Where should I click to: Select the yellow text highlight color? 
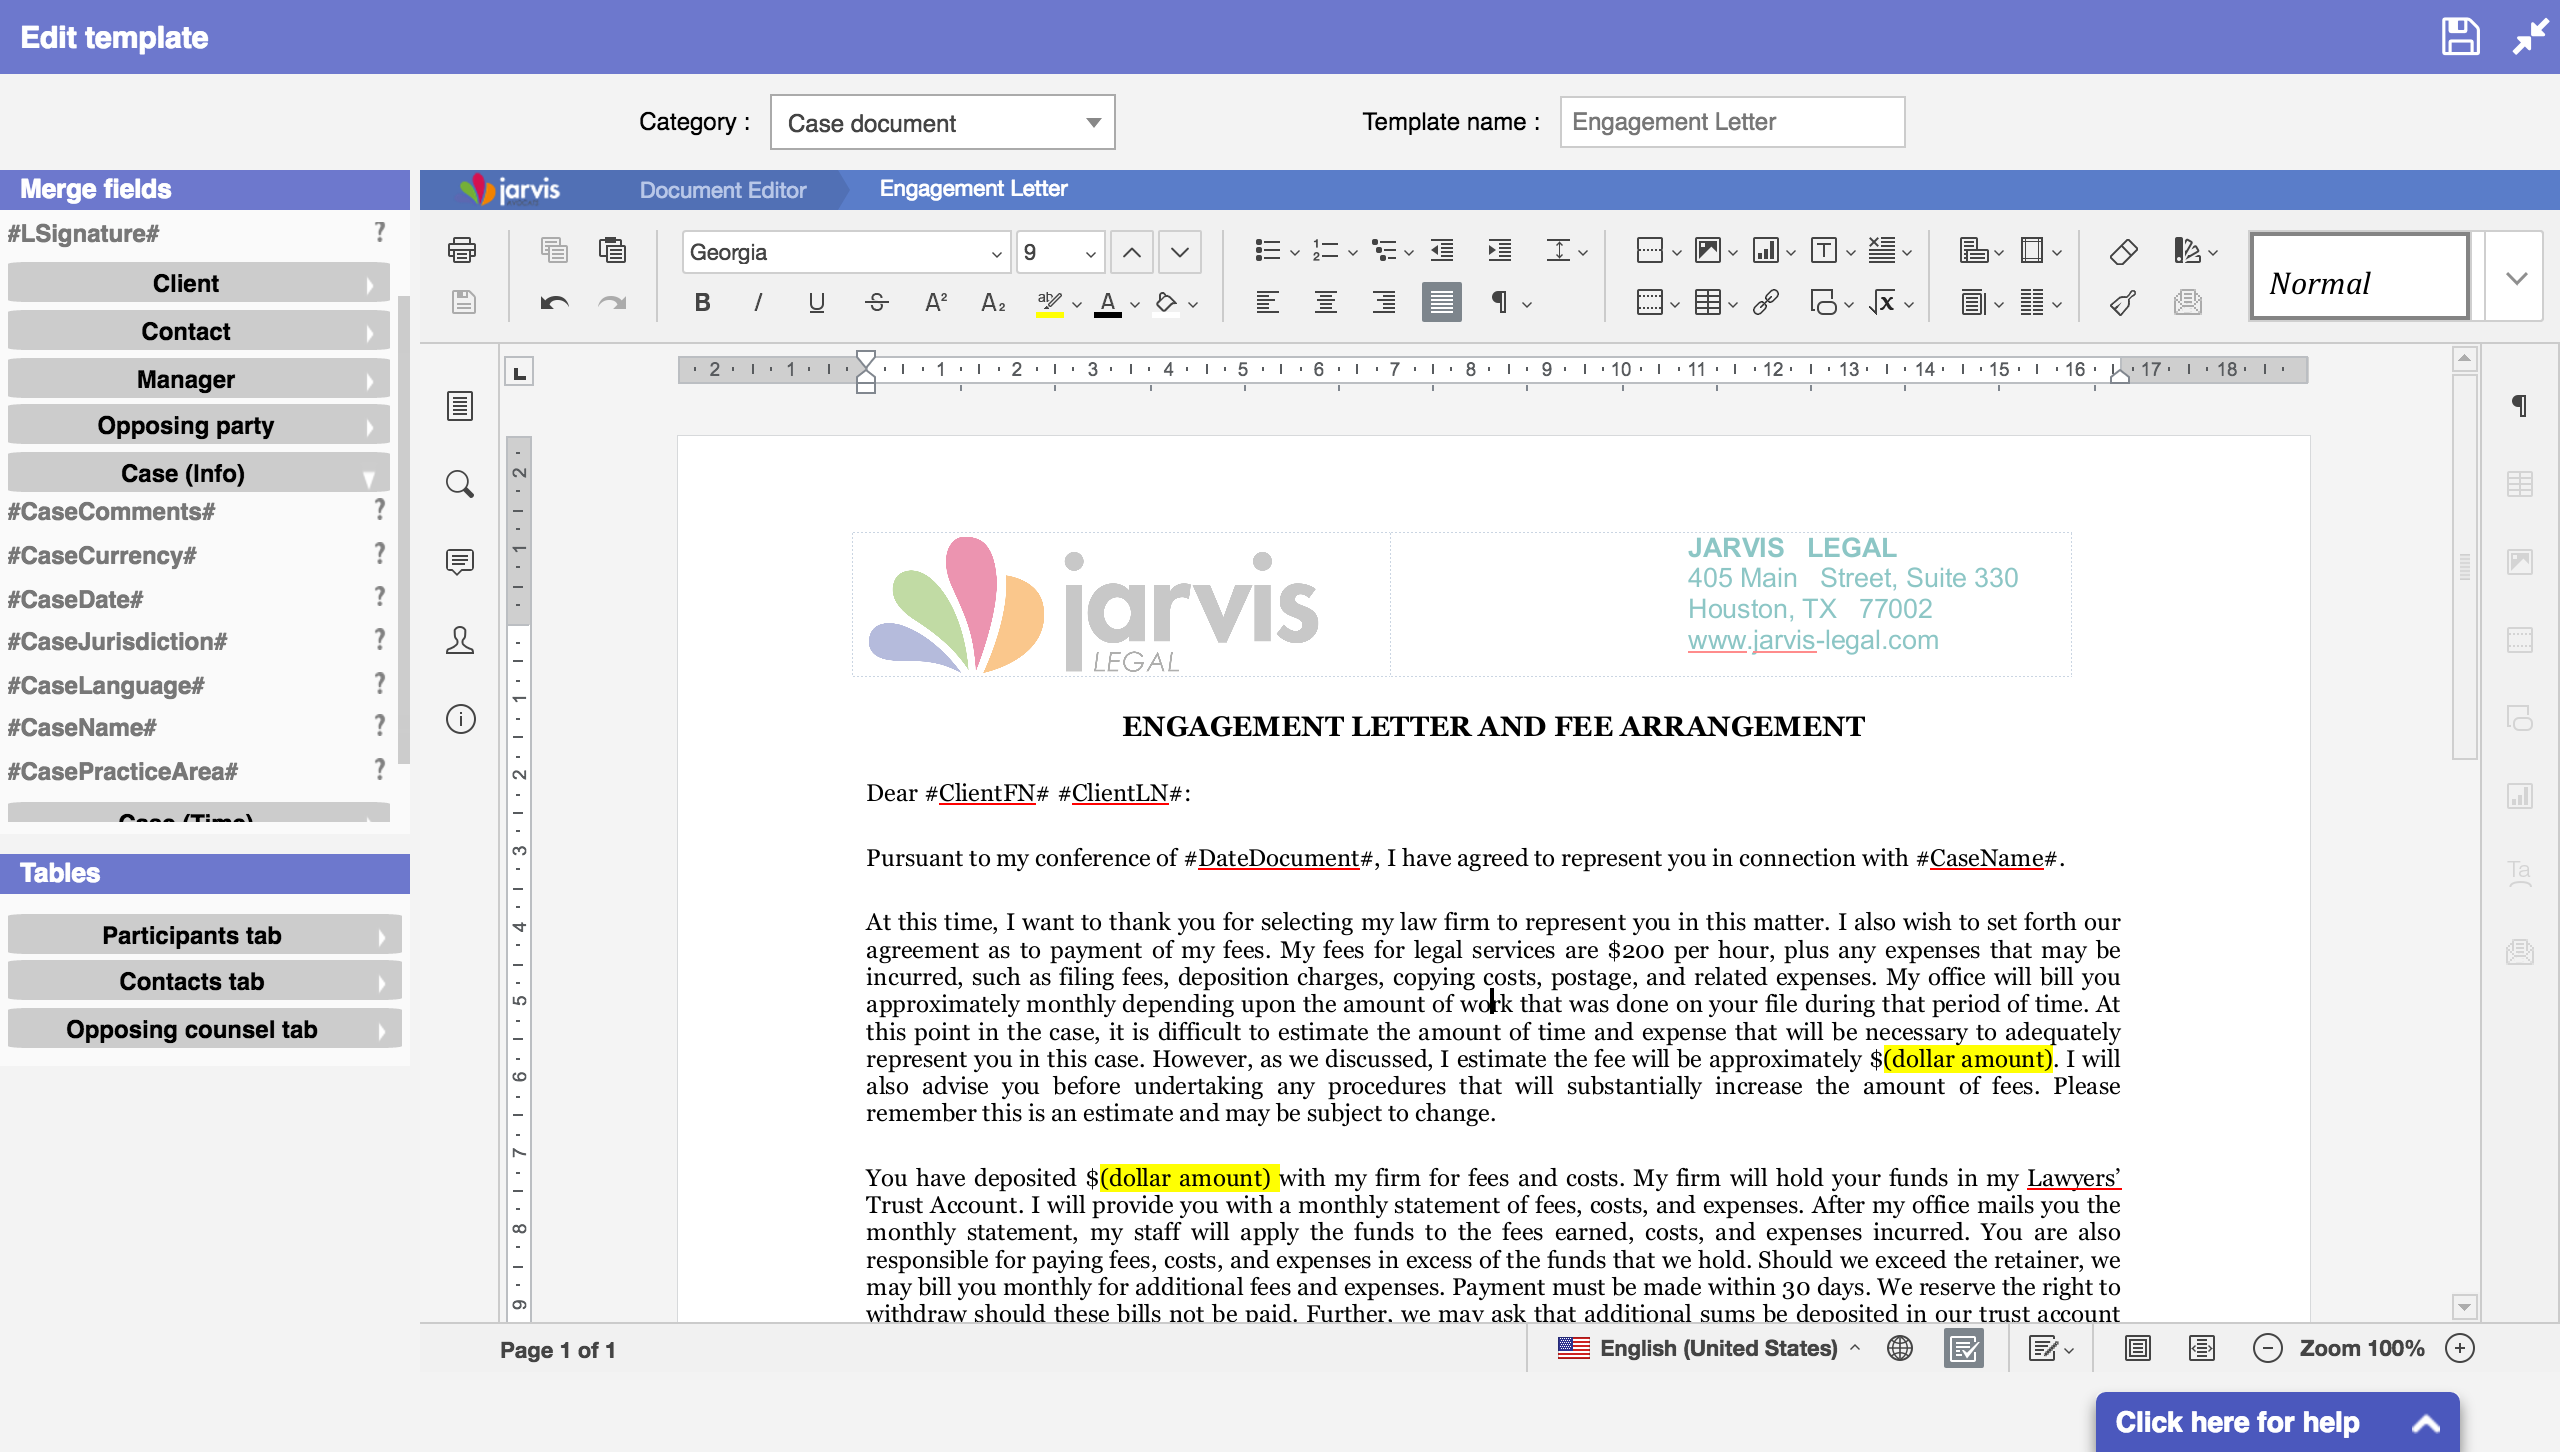pos(1048,302)
